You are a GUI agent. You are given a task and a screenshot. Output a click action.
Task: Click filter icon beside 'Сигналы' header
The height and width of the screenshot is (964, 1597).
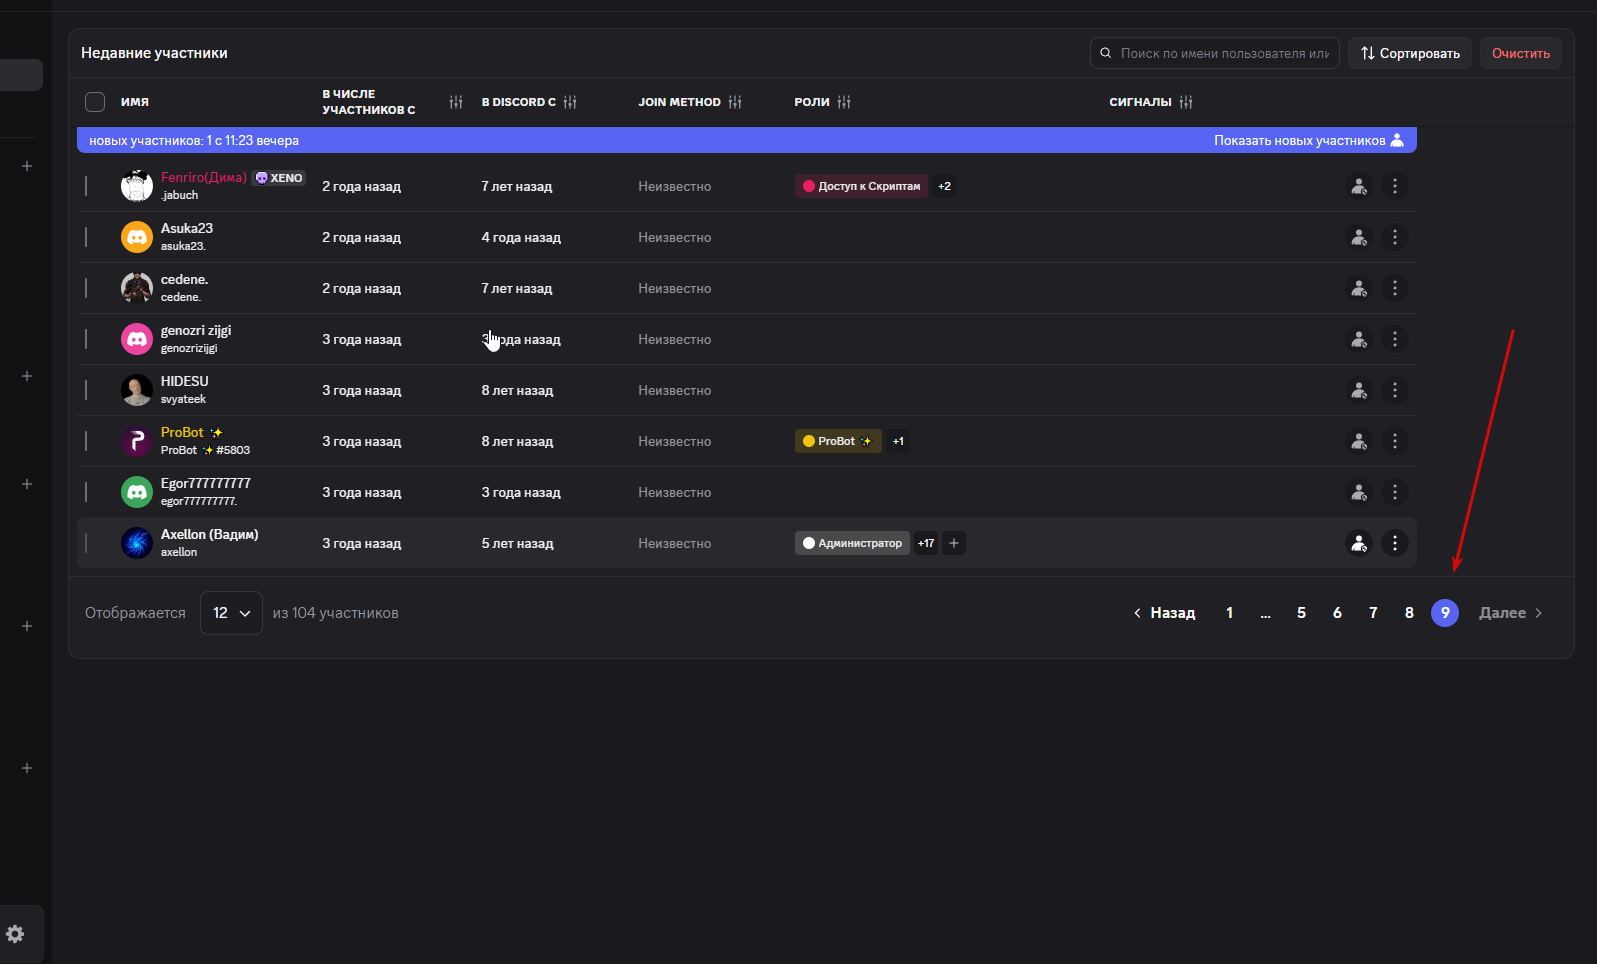(1186, 102)
